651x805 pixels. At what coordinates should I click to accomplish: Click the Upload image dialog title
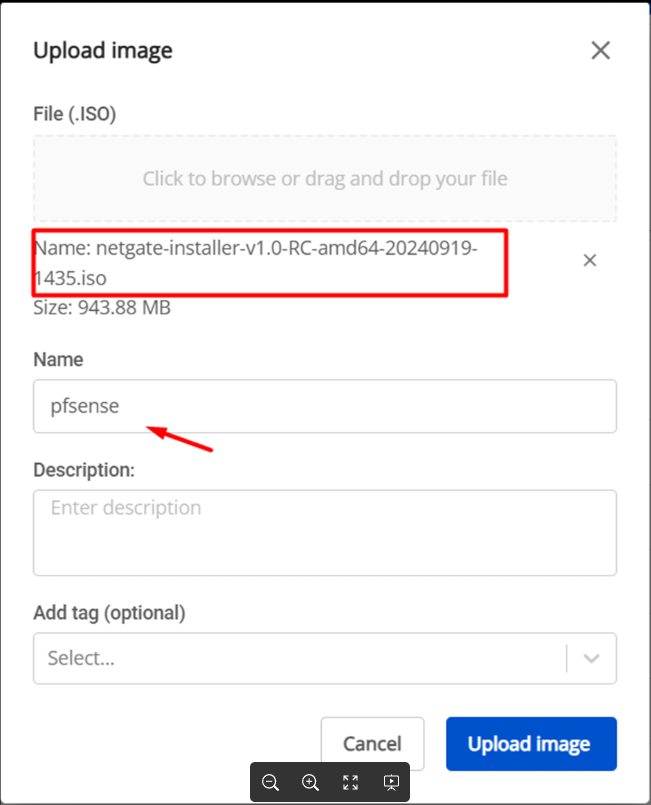pos(103,50)
